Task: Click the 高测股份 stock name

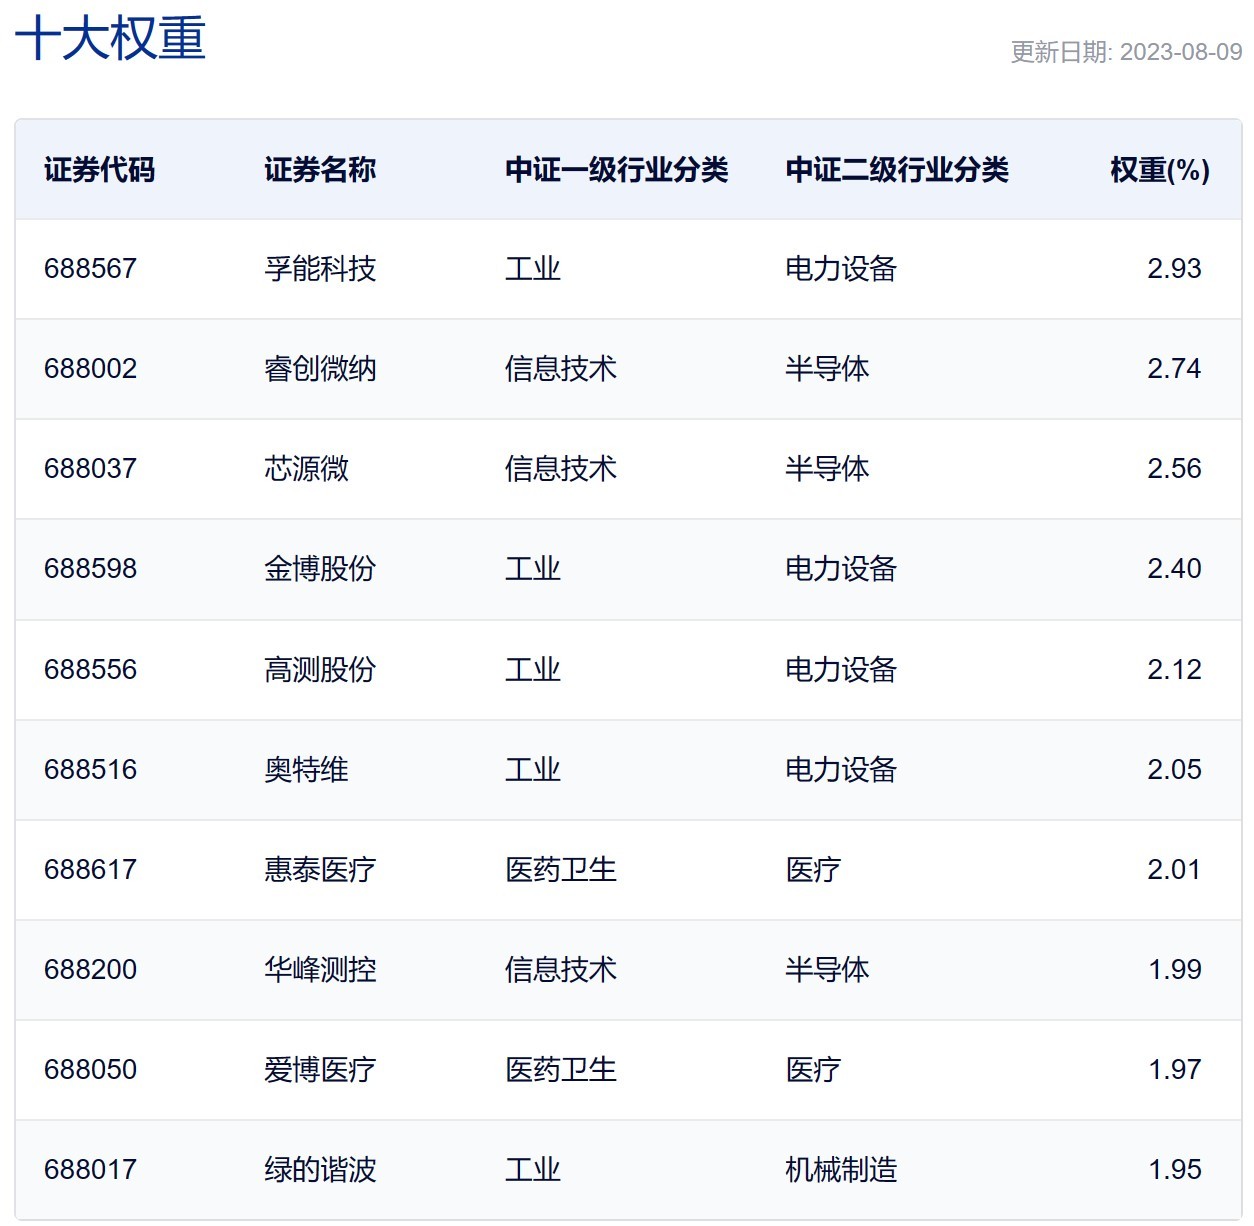Action: (x=319, y=669)
